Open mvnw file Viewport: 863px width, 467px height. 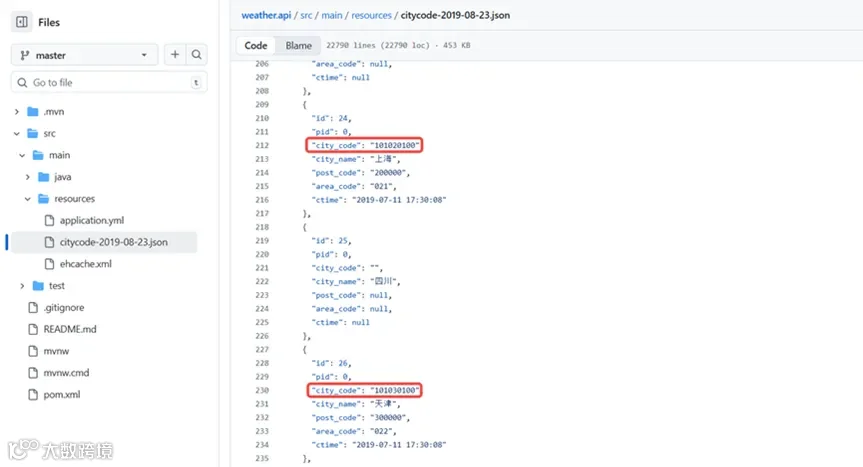(x=56, y=351)
